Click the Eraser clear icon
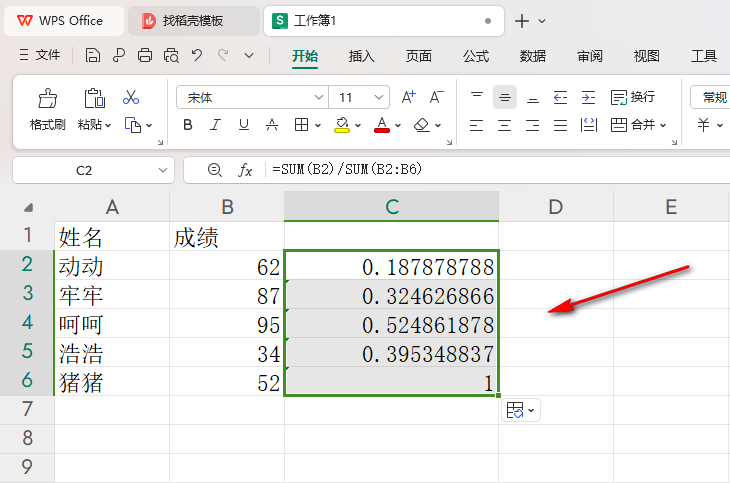Screen dimensions: 730x483 click(422, 125)
